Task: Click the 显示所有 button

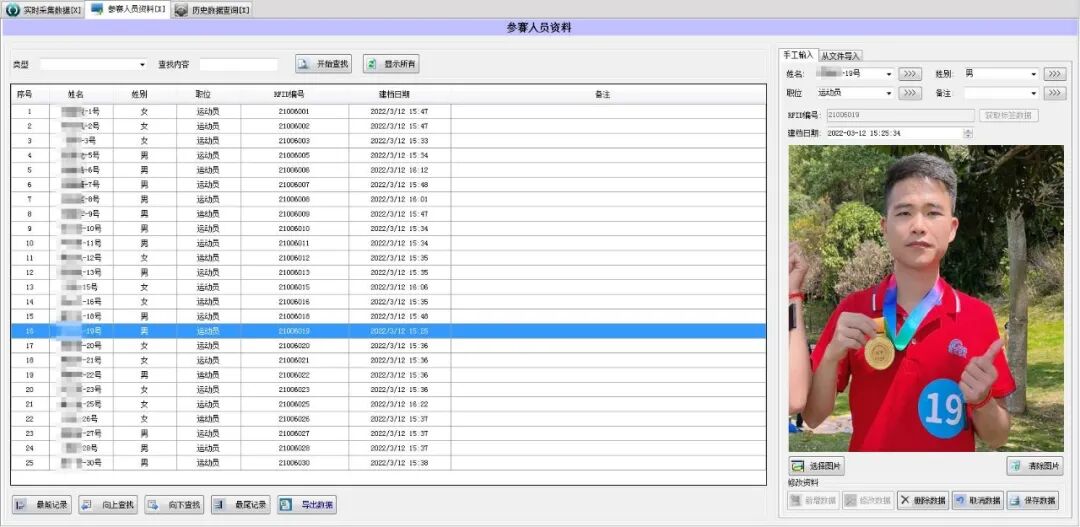Action: tap(391, 64)
